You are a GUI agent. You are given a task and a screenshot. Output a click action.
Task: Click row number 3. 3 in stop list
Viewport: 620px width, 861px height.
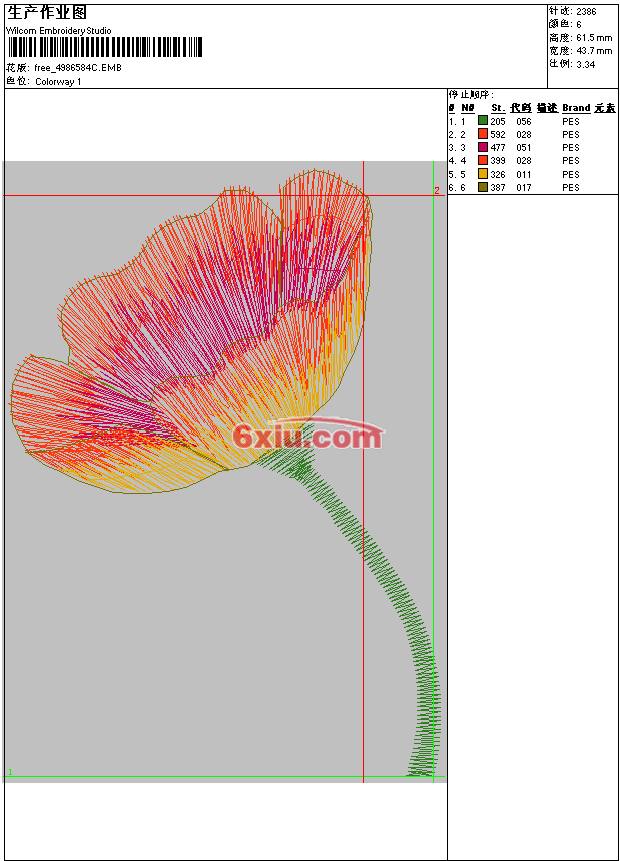pos(457,148)
